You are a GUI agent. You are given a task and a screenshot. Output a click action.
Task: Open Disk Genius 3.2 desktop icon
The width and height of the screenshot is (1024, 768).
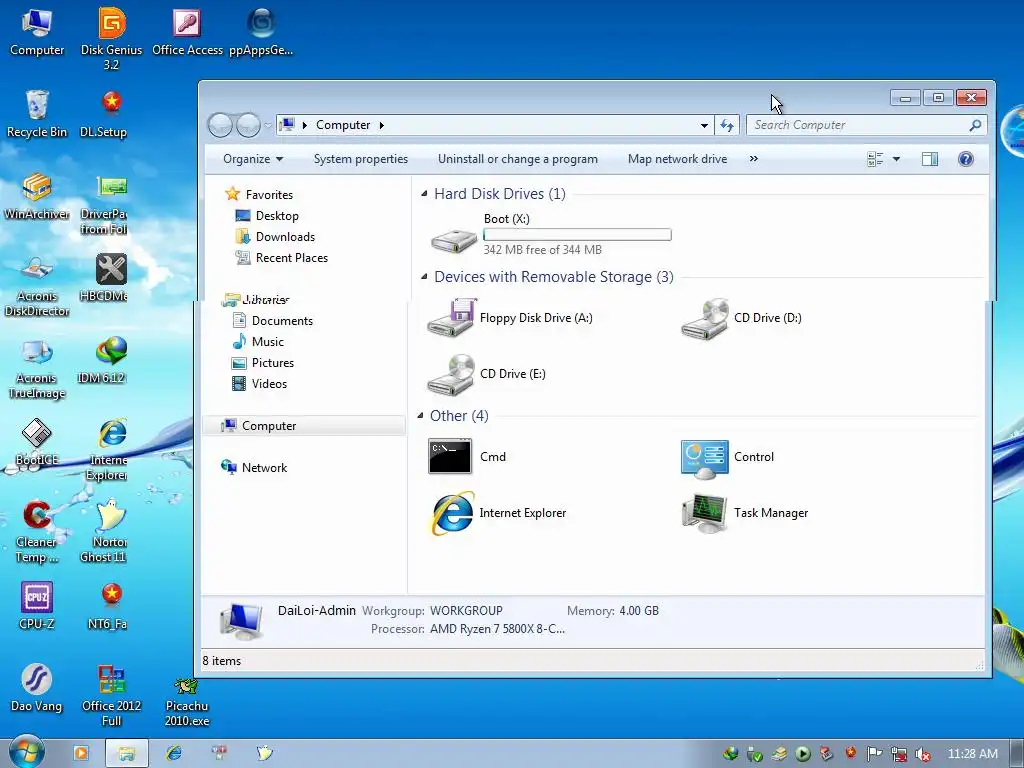pos(112,39)
